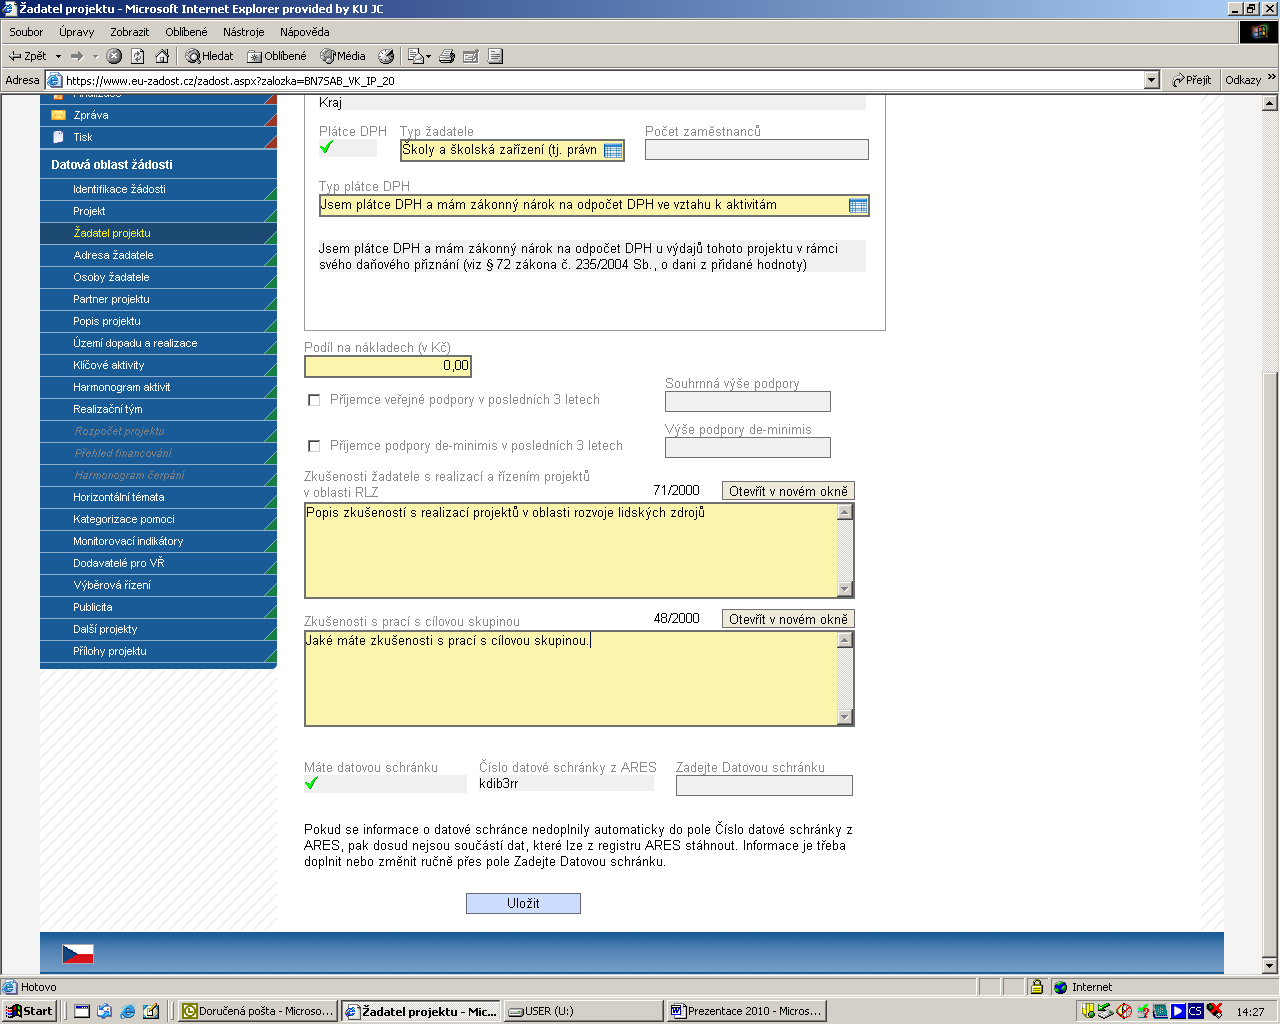Click the Czech flag icon
The height and width of the screenshot is (1024, 1280).
78,954
